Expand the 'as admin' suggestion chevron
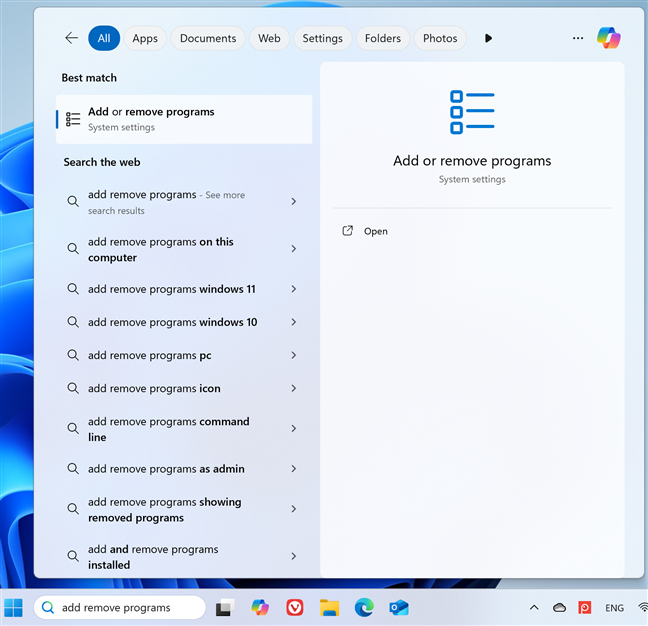The image size is (648, 626). (x=293, y=468)
